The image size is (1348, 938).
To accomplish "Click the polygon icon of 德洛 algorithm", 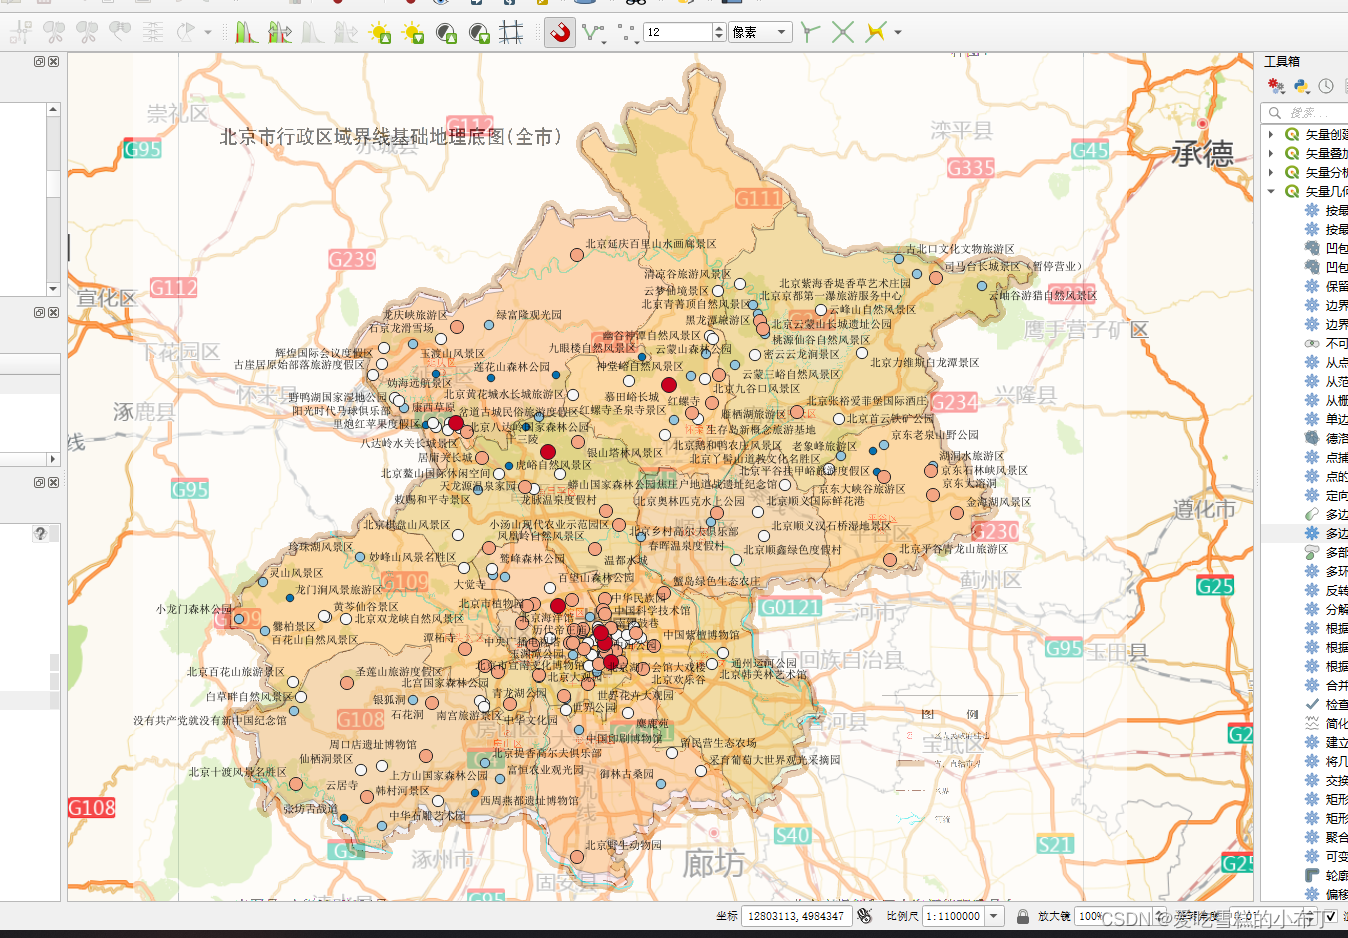I will tap(1312, 438).
